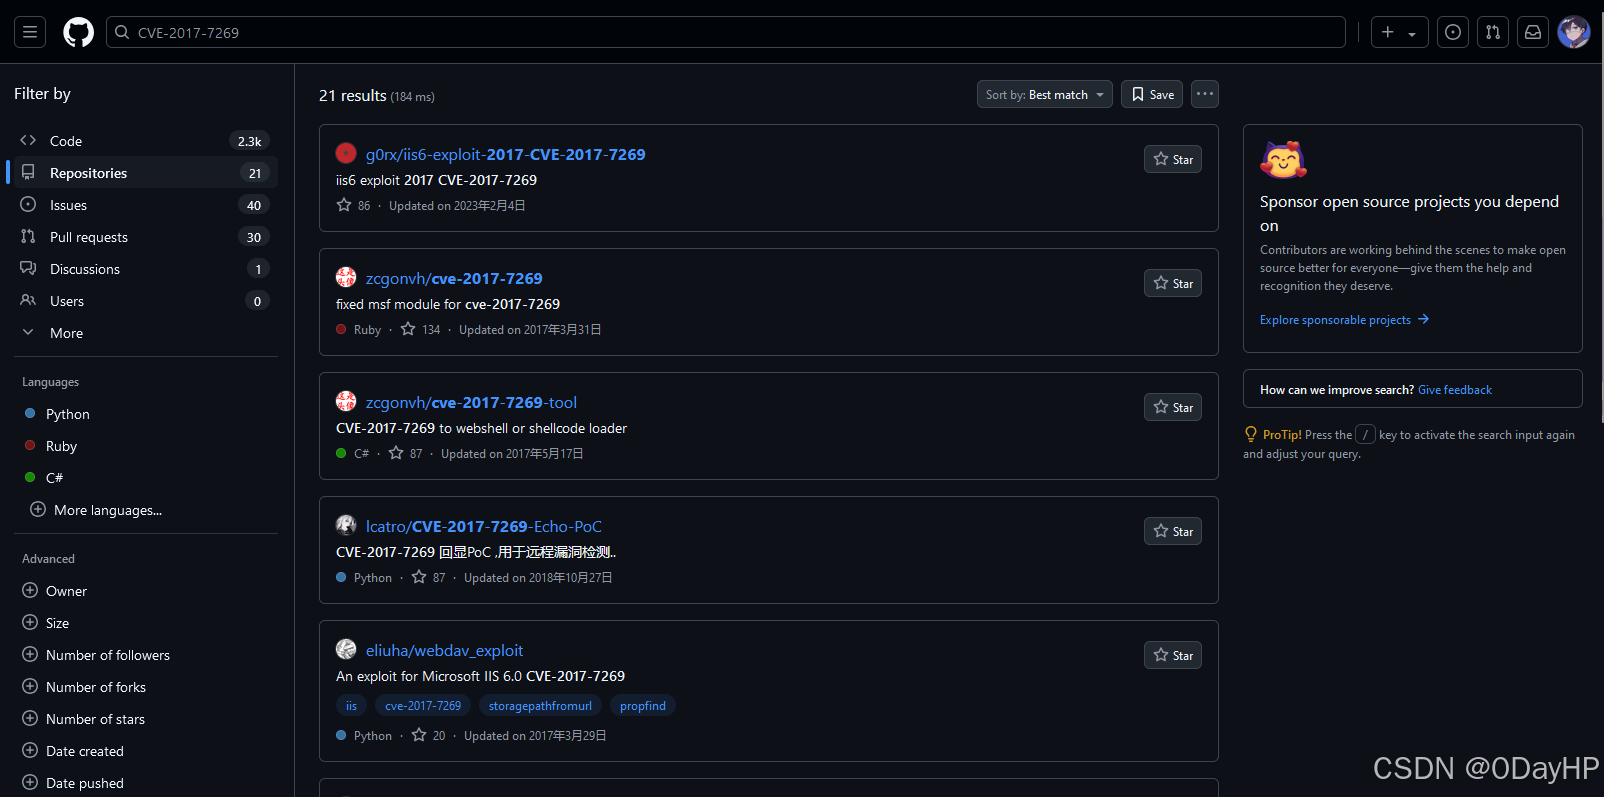The image size is (1604, 797).
Task: Click the lcatro owner avatar
Action: pos(346,525)
